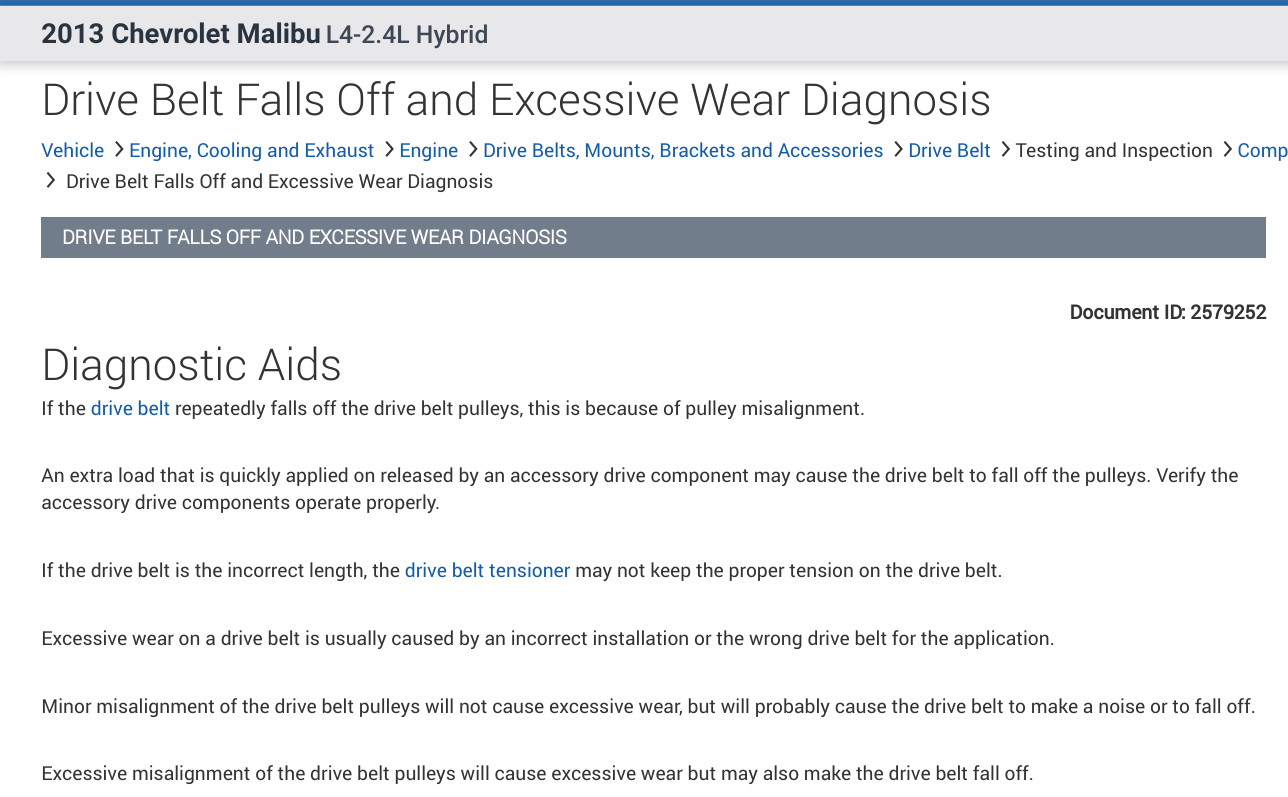1288x797 pixels.
Task: Click chevron starting second breadcrumb row
Action: 51,181
